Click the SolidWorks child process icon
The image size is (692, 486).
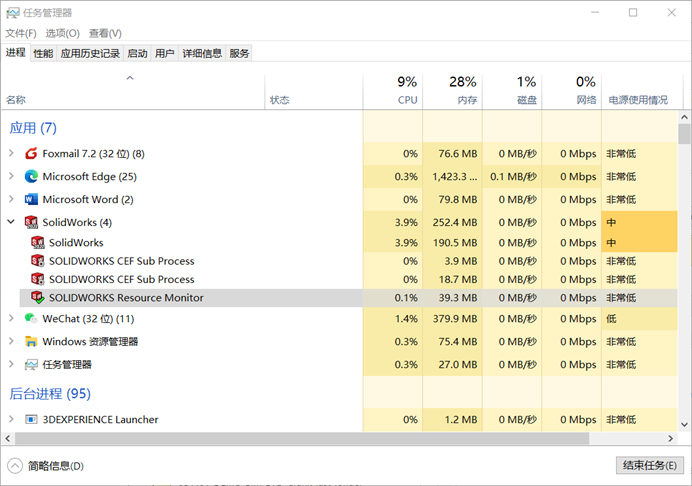pos(38,242)
